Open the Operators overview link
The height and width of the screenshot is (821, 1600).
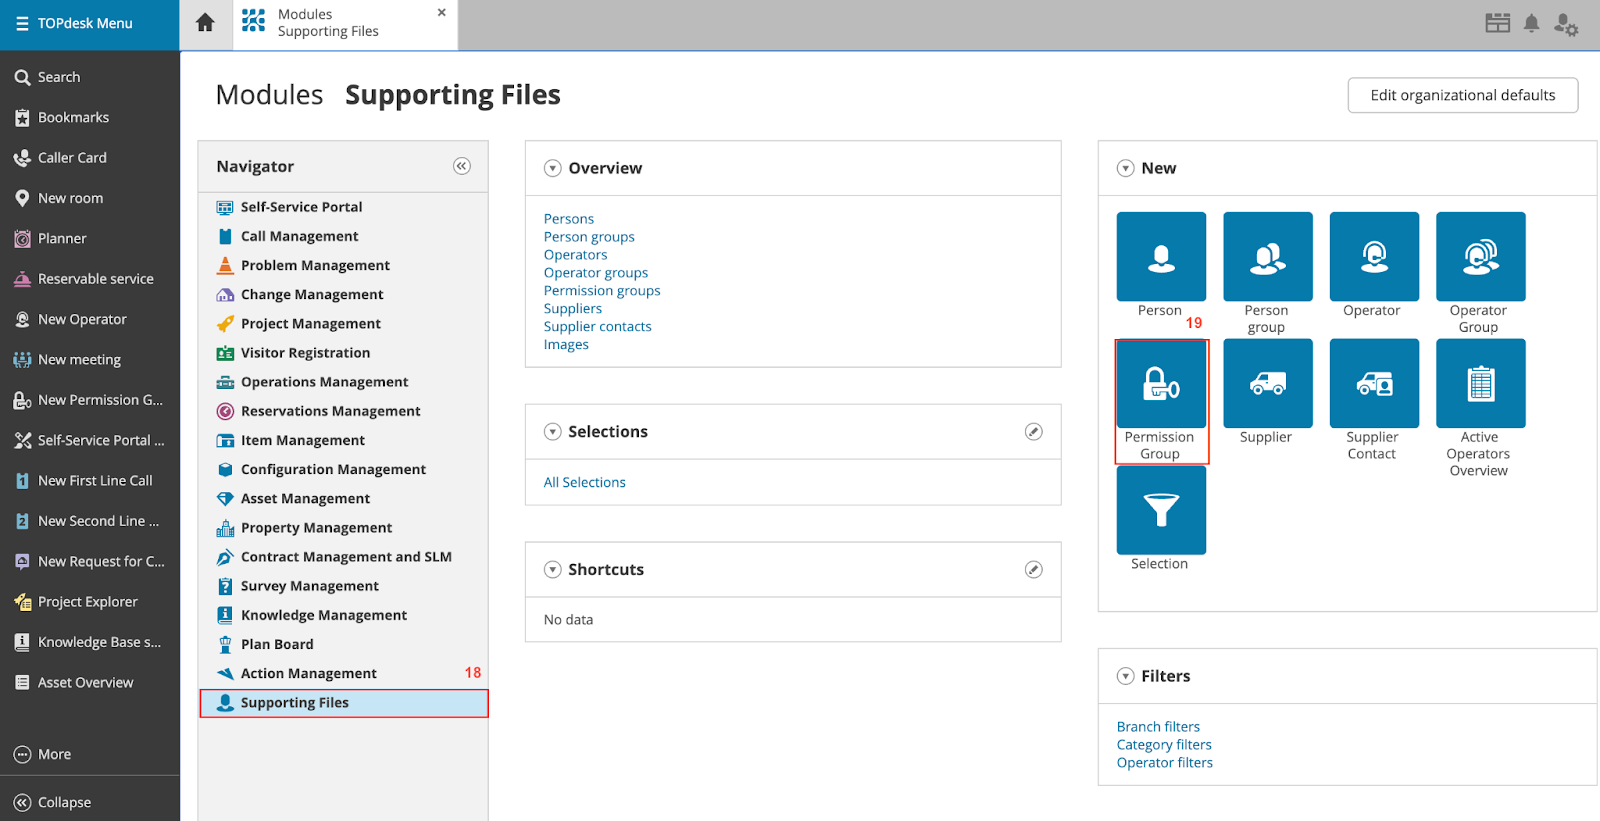pyautogui.click(x=575, y=255)
